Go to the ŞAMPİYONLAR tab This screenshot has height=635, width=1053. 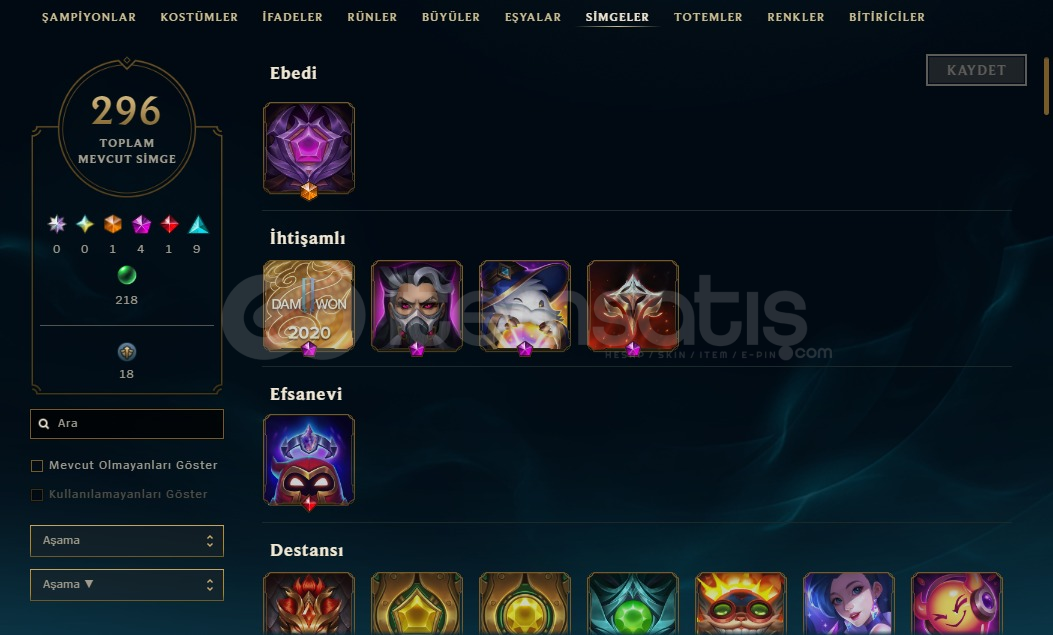pos(89,17)
